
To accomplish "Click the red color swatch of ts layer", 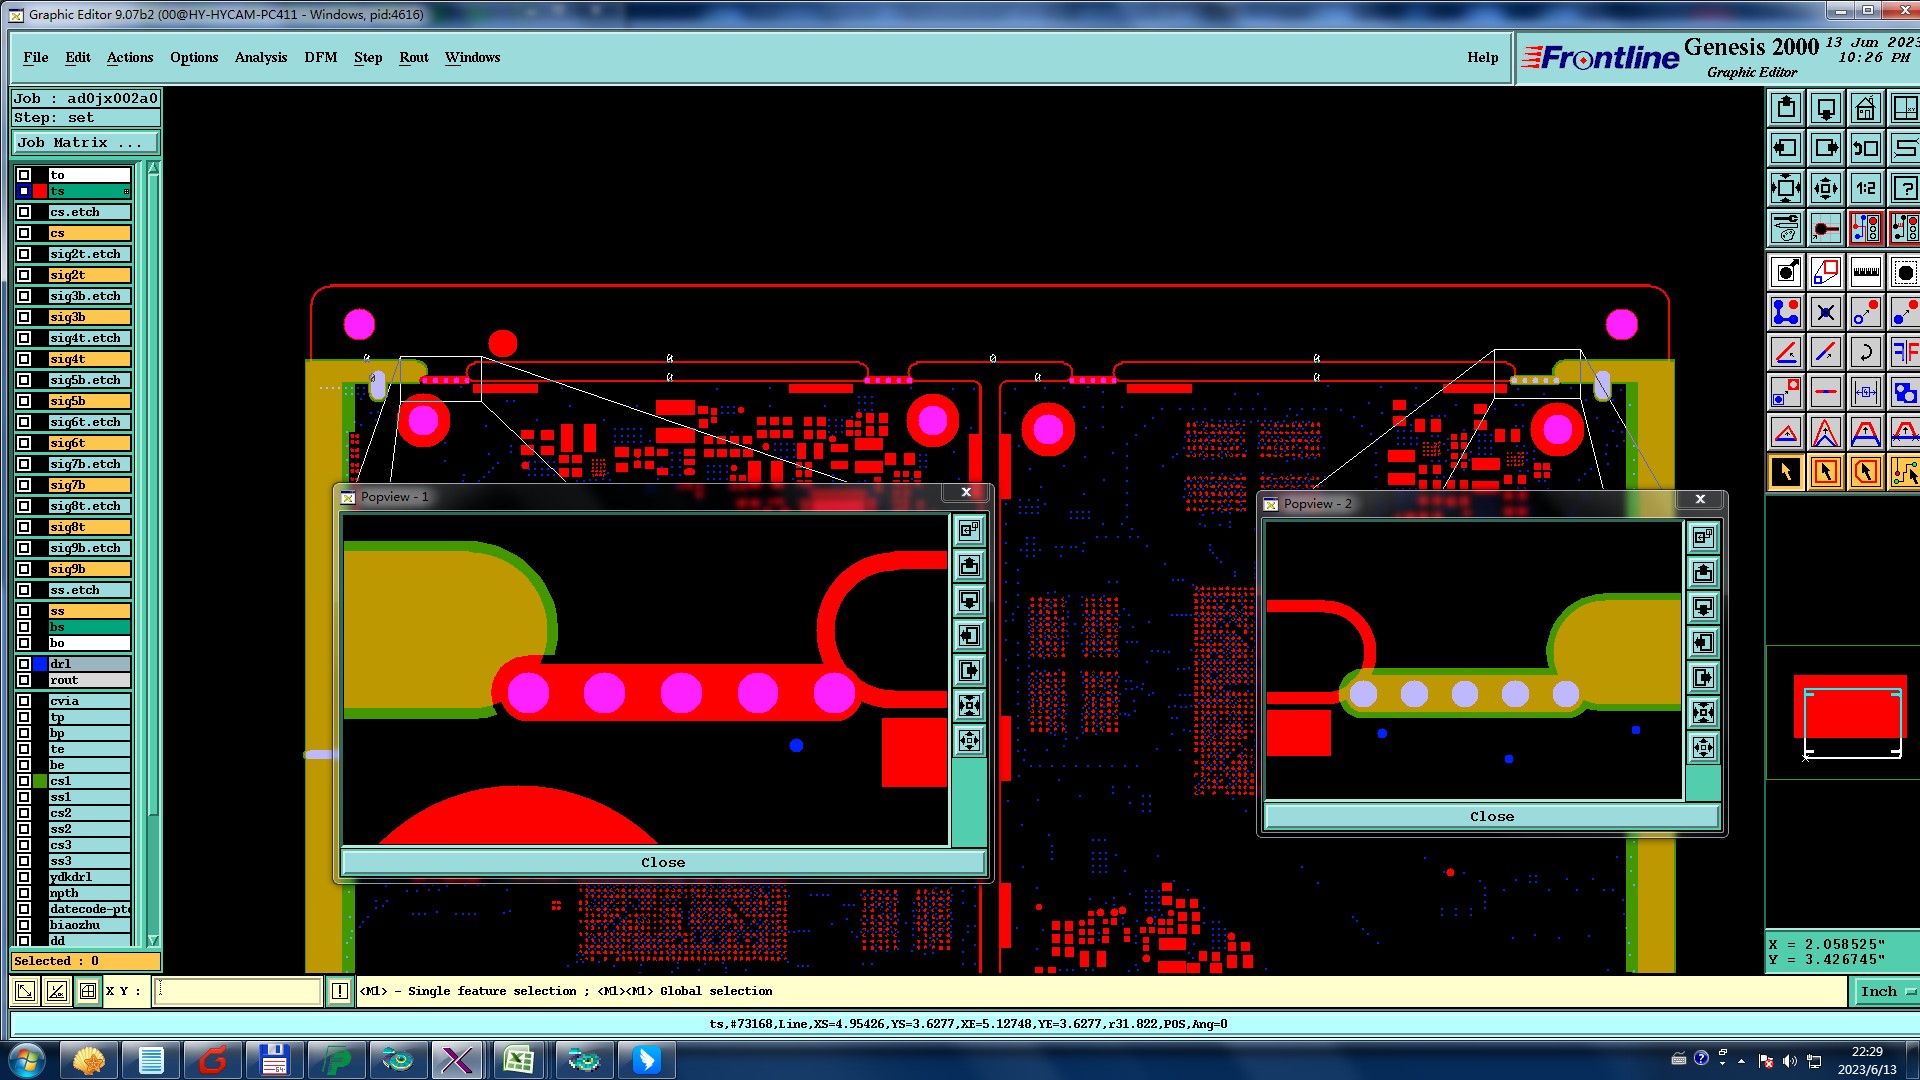I will pos(40,191).
